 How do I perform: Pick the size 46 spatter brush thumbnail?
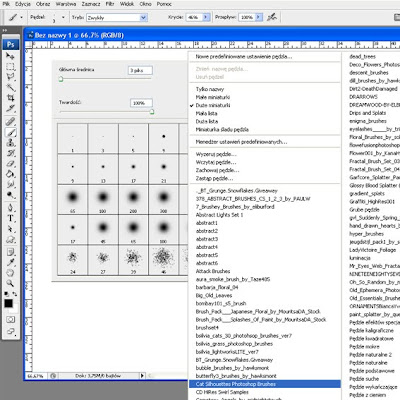163,260
